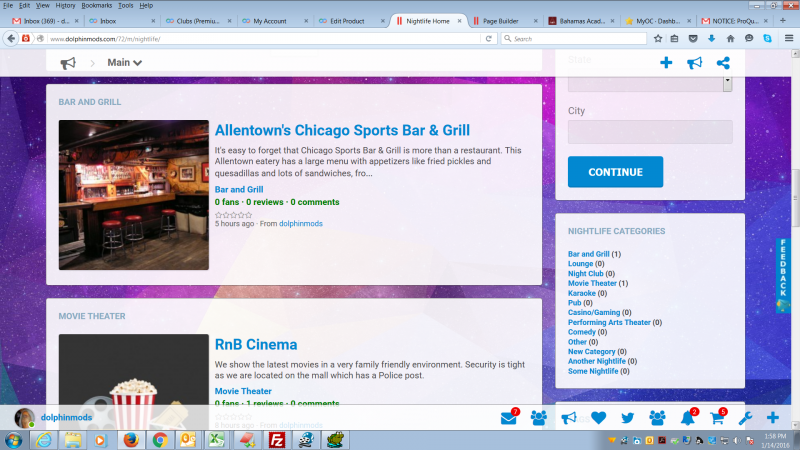Image resolution: width=800 pixels, height=450 pixels.
Task: Click the Movie Theater category link under RnB Cinema
Action: pyautogui.click(x=243, y=391)
